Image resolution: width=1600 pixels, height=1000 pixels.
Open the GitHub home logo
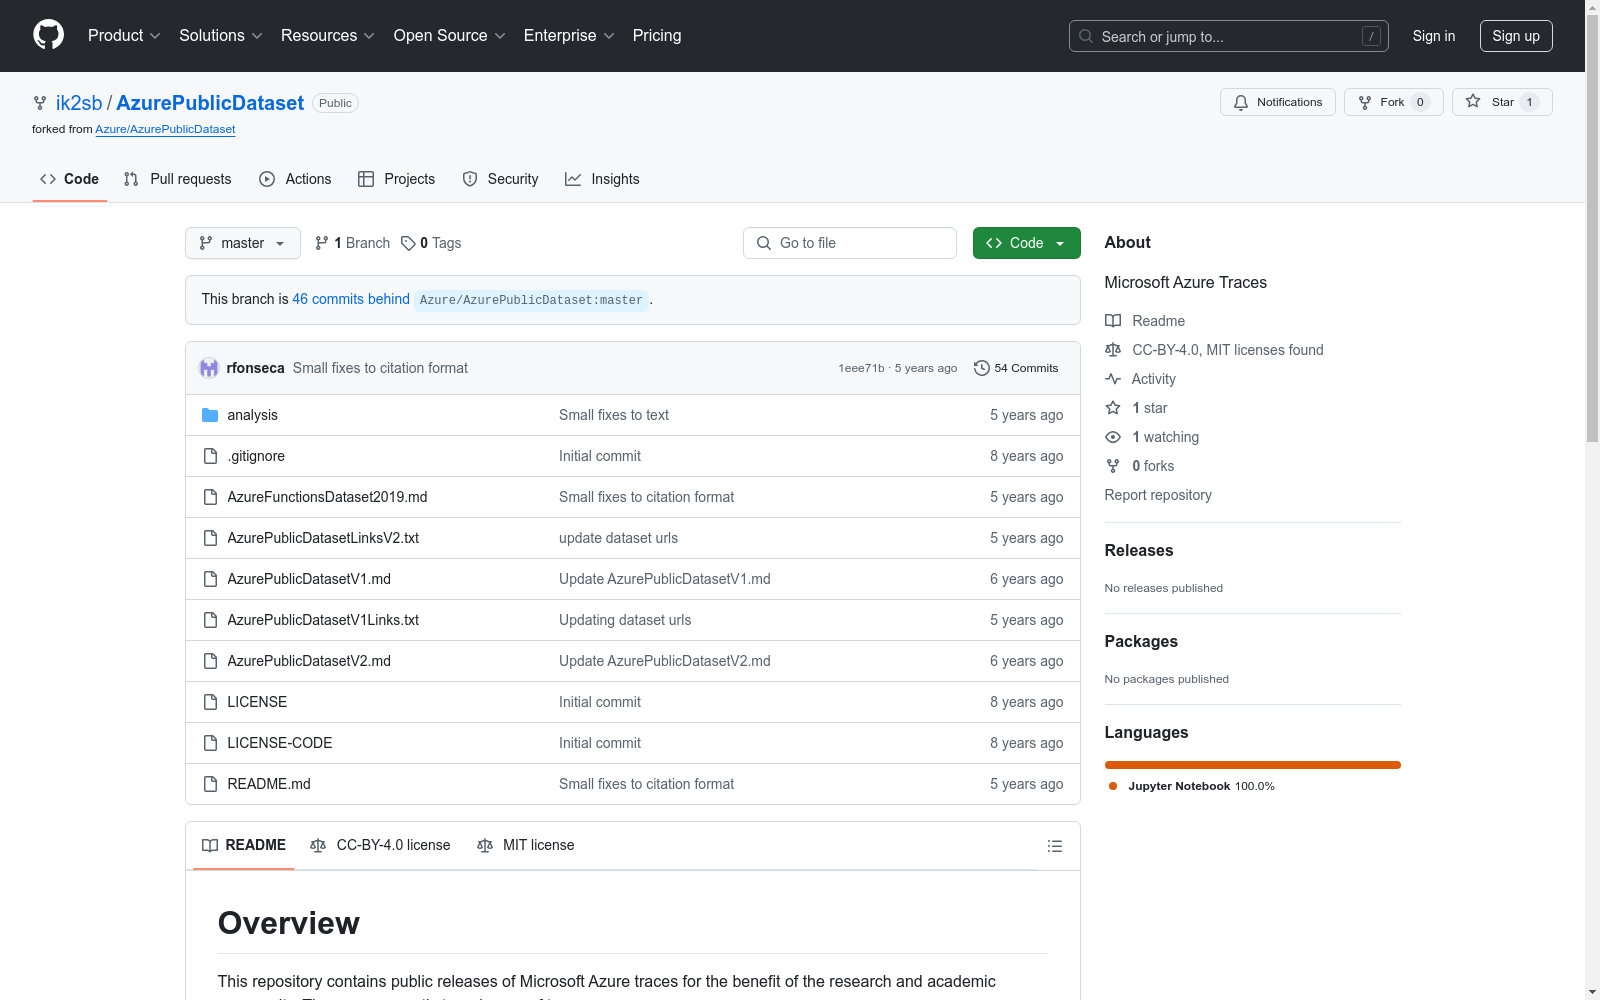(48, 35)
